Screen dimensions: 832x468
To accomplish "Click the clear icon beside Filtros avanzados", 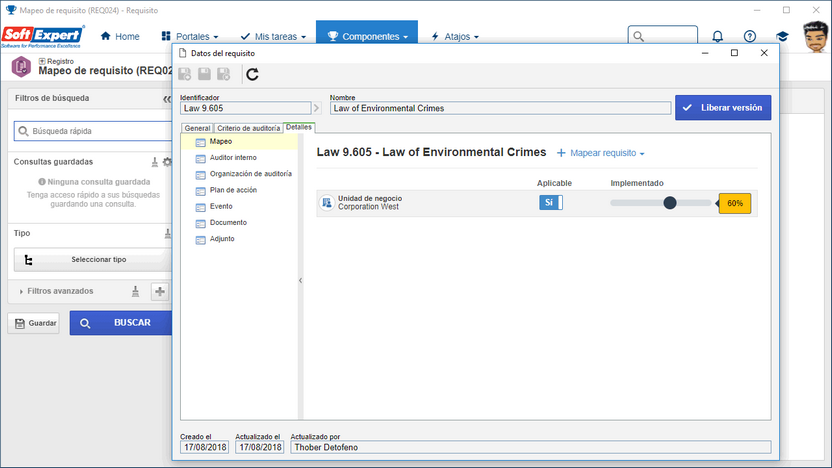I will 135,291.
